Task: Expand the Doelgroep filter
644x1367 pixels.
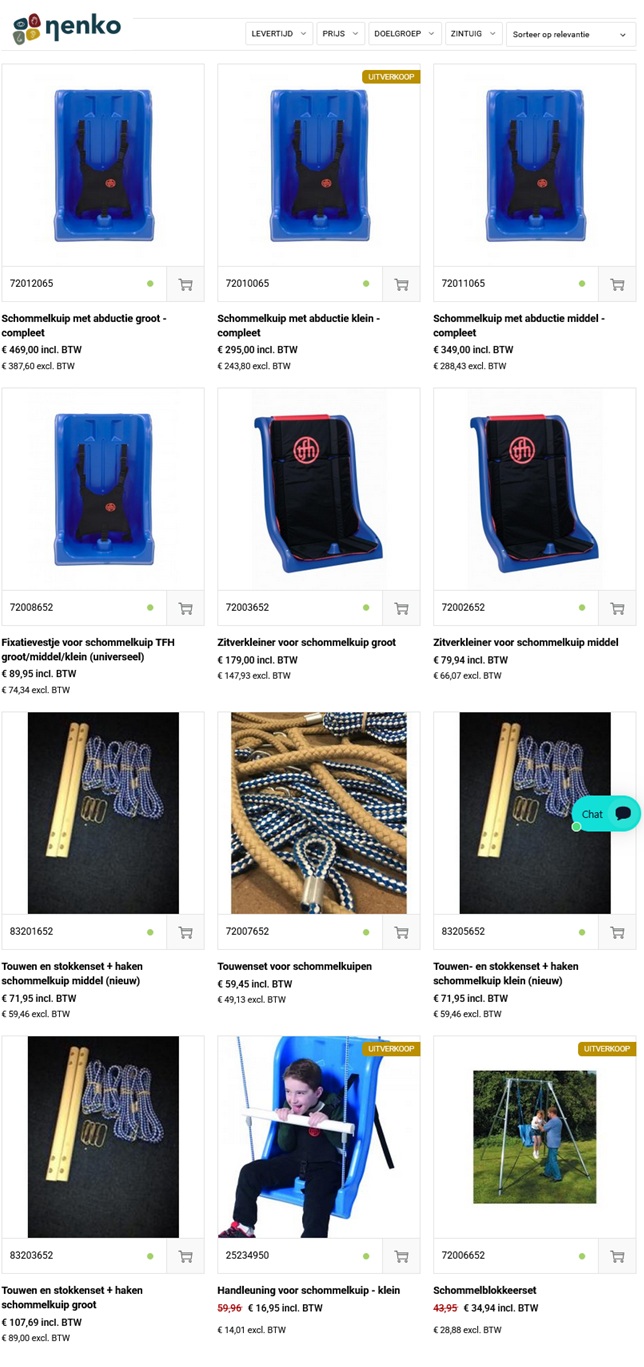Action: click(x=405, y=34)
